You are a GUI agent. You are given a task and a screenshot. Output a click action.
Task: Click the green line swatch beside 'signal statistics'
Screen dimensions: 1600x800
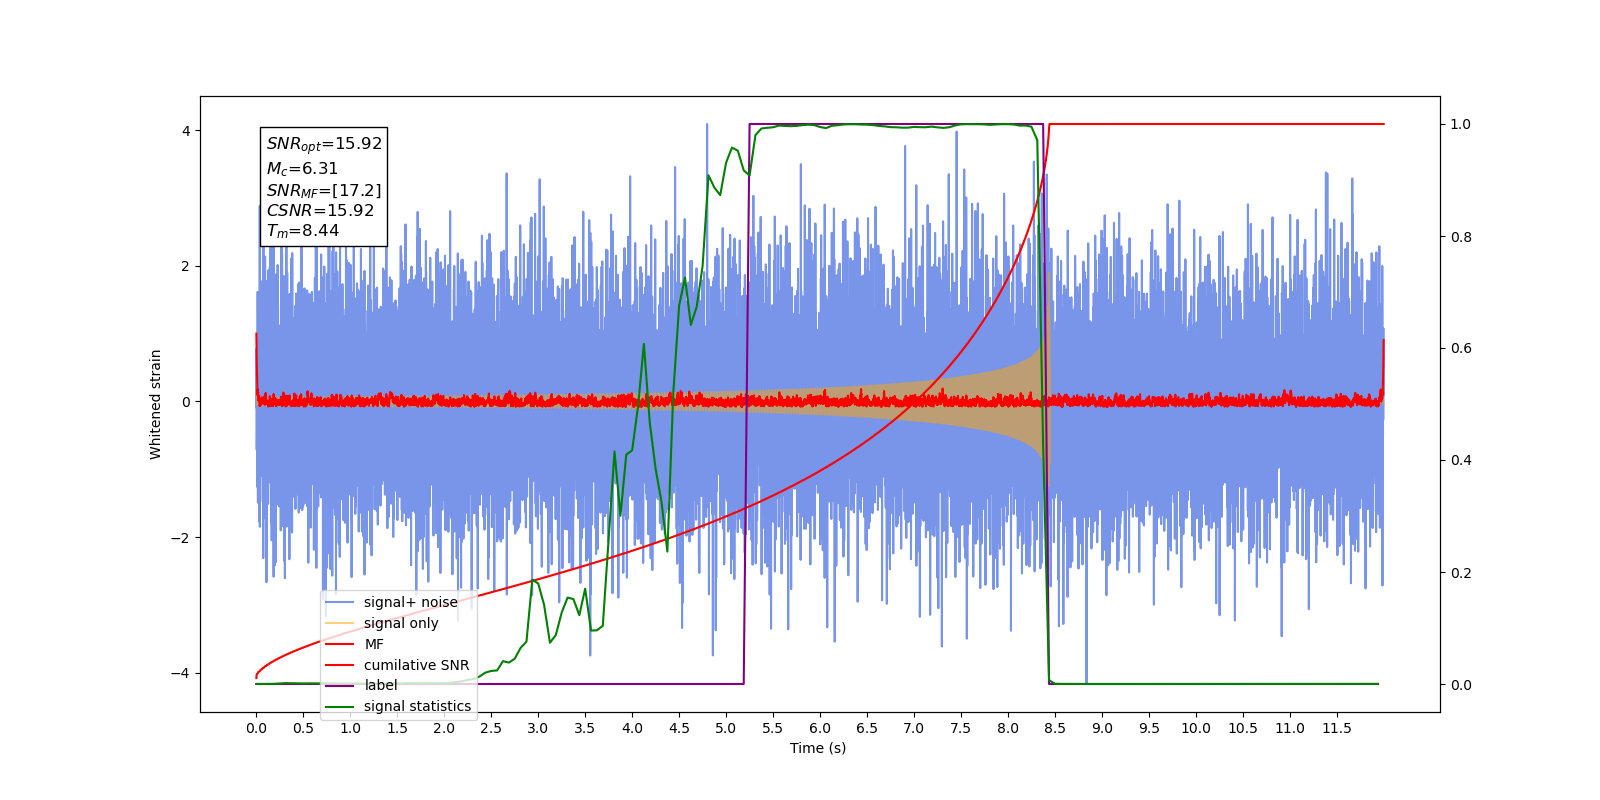(x=340, y=707)
